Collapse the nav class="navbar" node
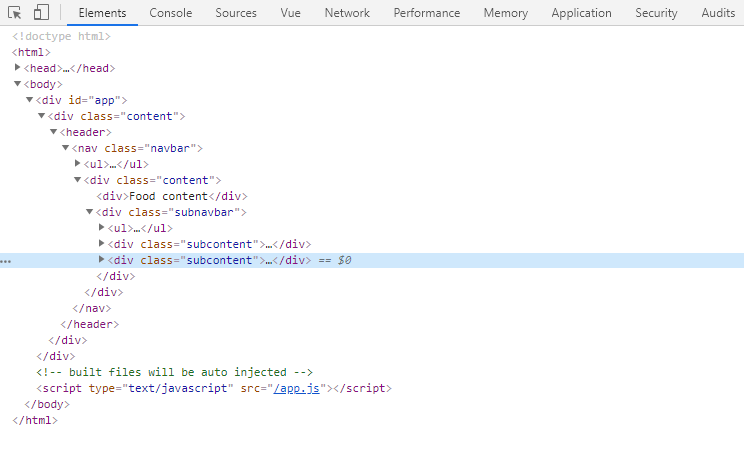This screenshot has width=744, height=459. click(x=66, y=148)
